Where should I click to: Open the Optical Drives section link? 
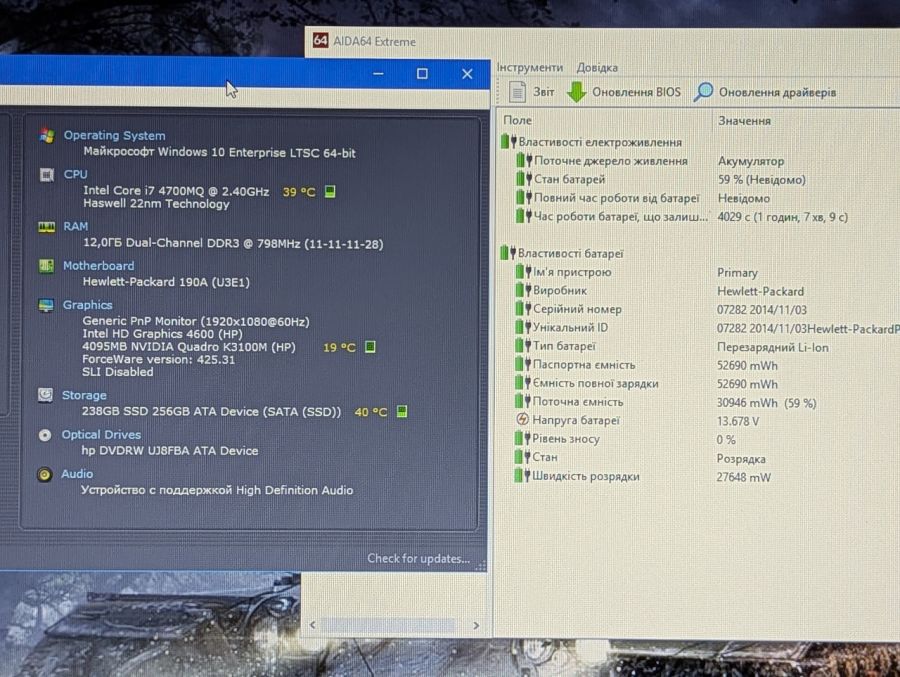point(101,435)
